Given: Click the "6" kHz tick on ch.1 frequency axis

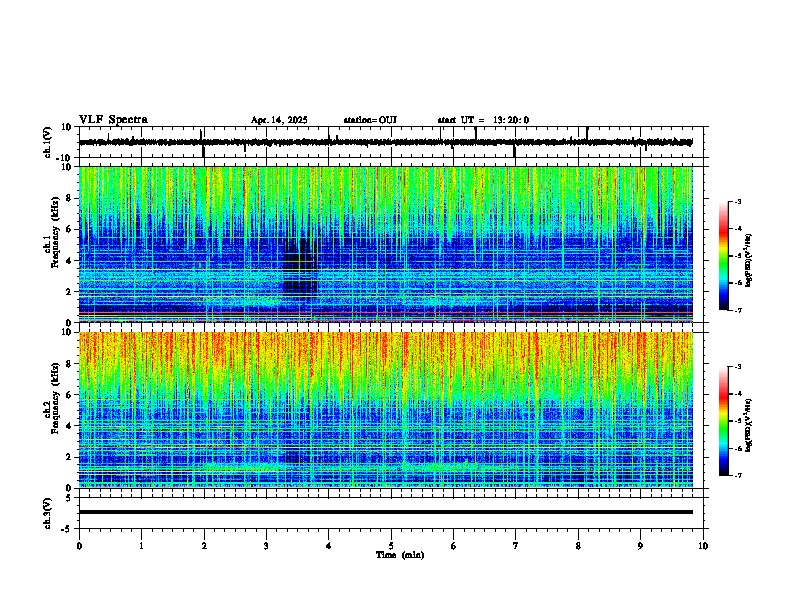Looking at the screenshot, I should tap(69, 229).
